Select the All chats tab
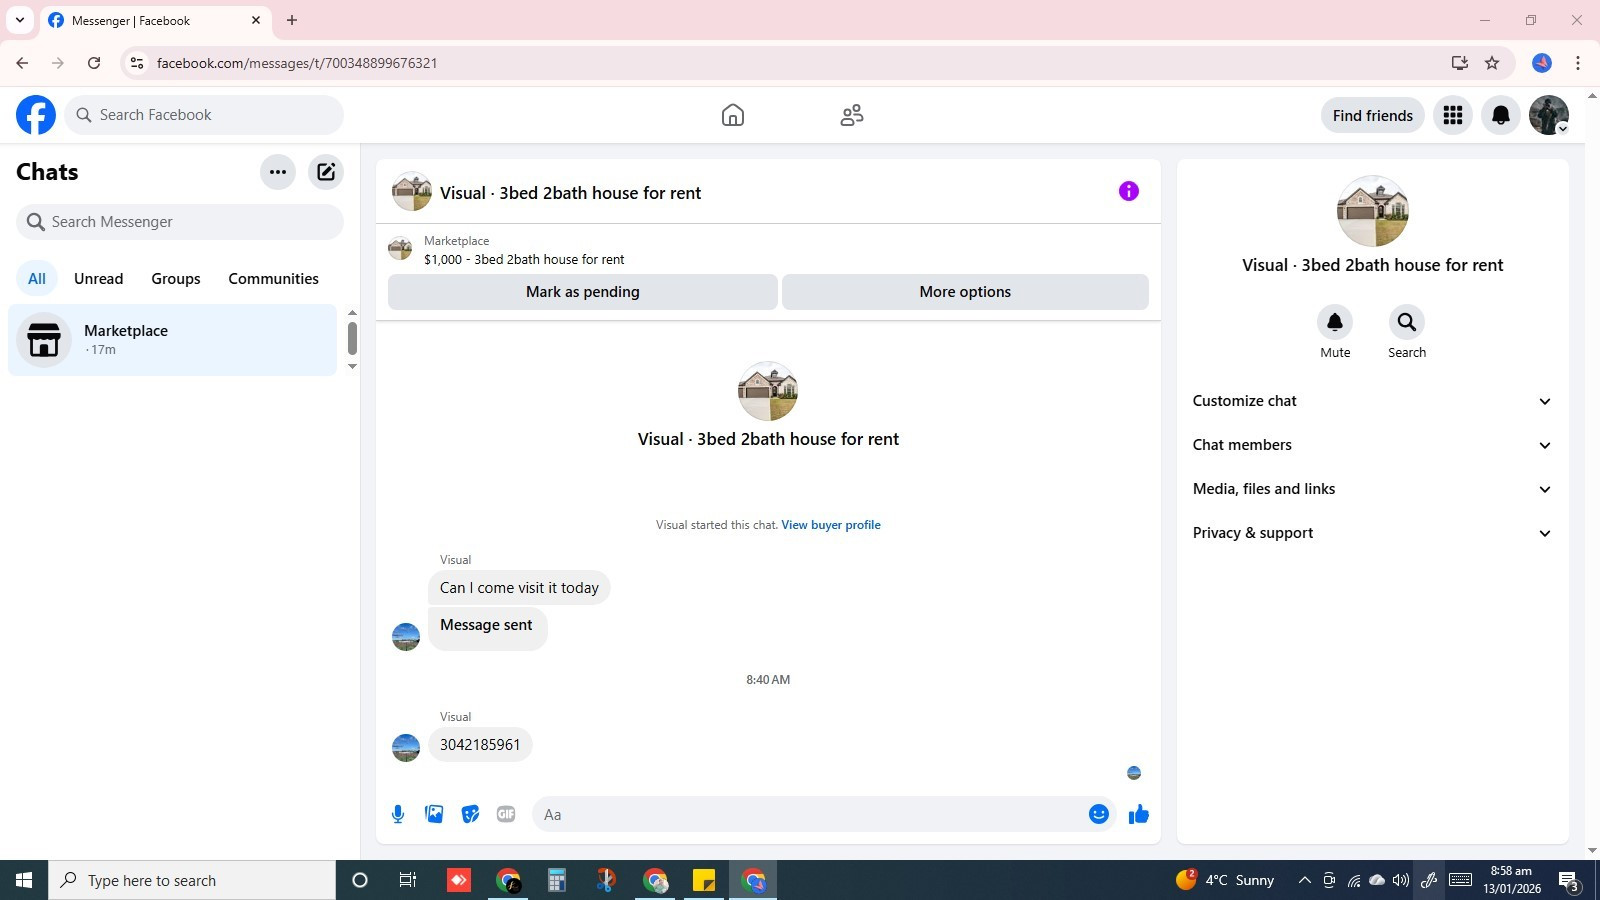Viewport: 1600px width, 900px height. (x=37, y=279)
